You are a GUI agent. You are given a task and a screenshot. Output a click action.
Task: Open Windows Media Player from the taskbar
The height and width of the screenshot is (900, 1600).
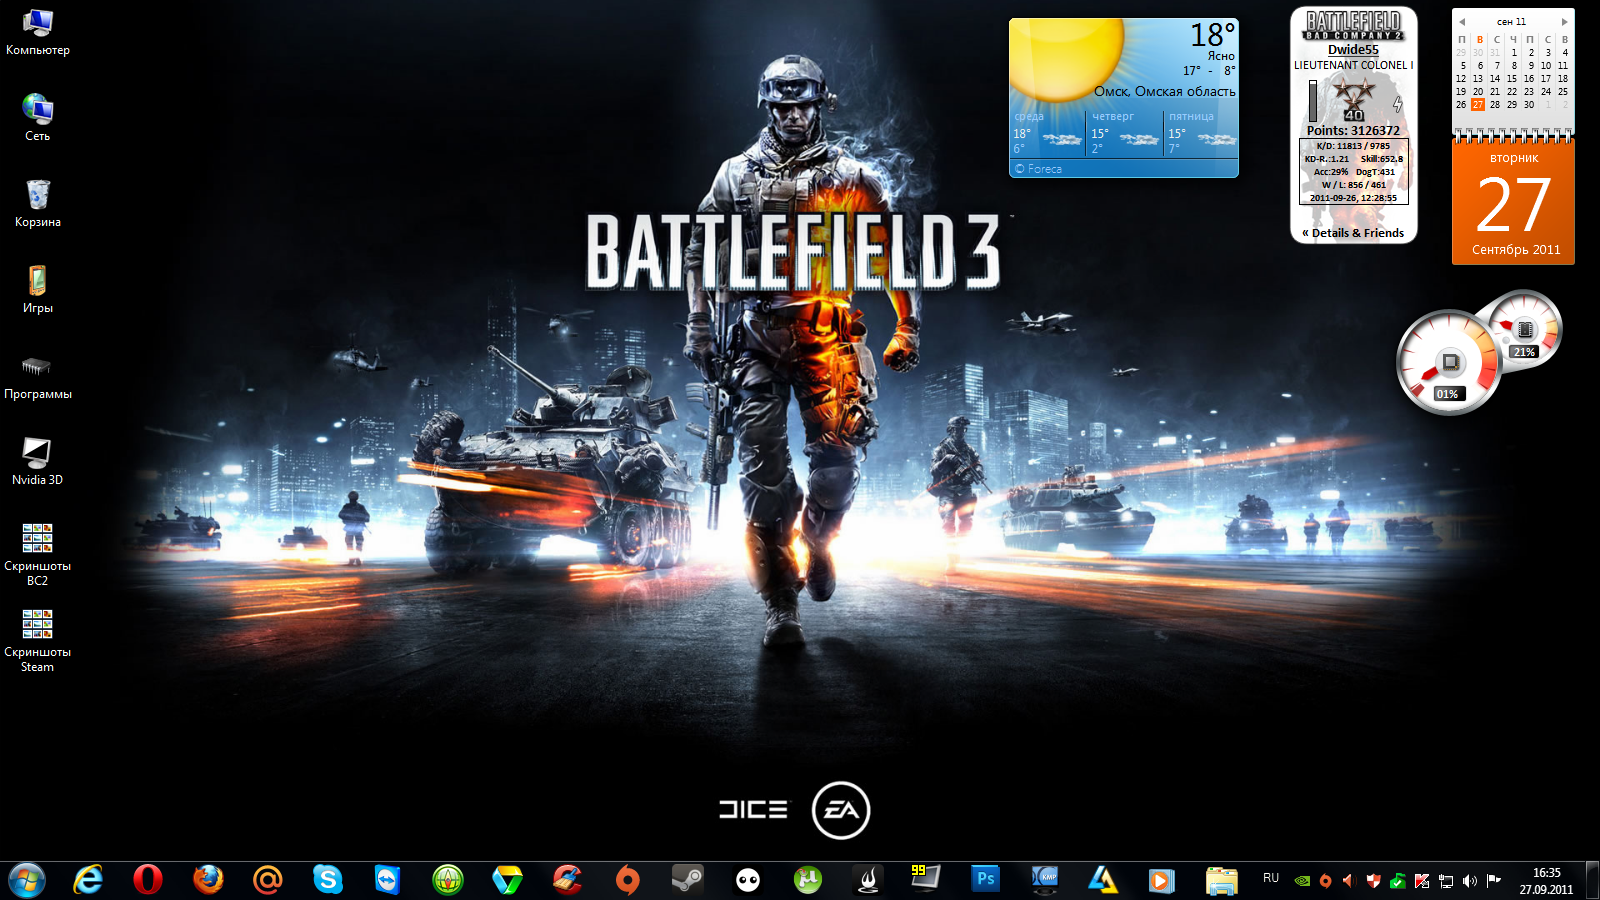coord(1161,880)
